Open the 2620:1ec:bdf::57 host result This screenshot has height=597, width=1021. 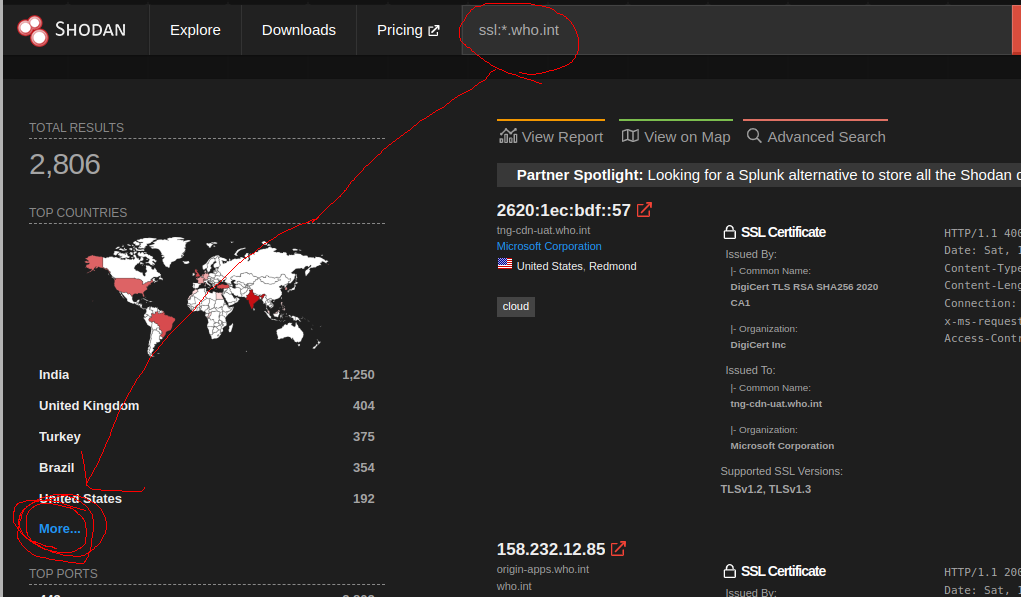pyautogui.click(x=563, y=210)
